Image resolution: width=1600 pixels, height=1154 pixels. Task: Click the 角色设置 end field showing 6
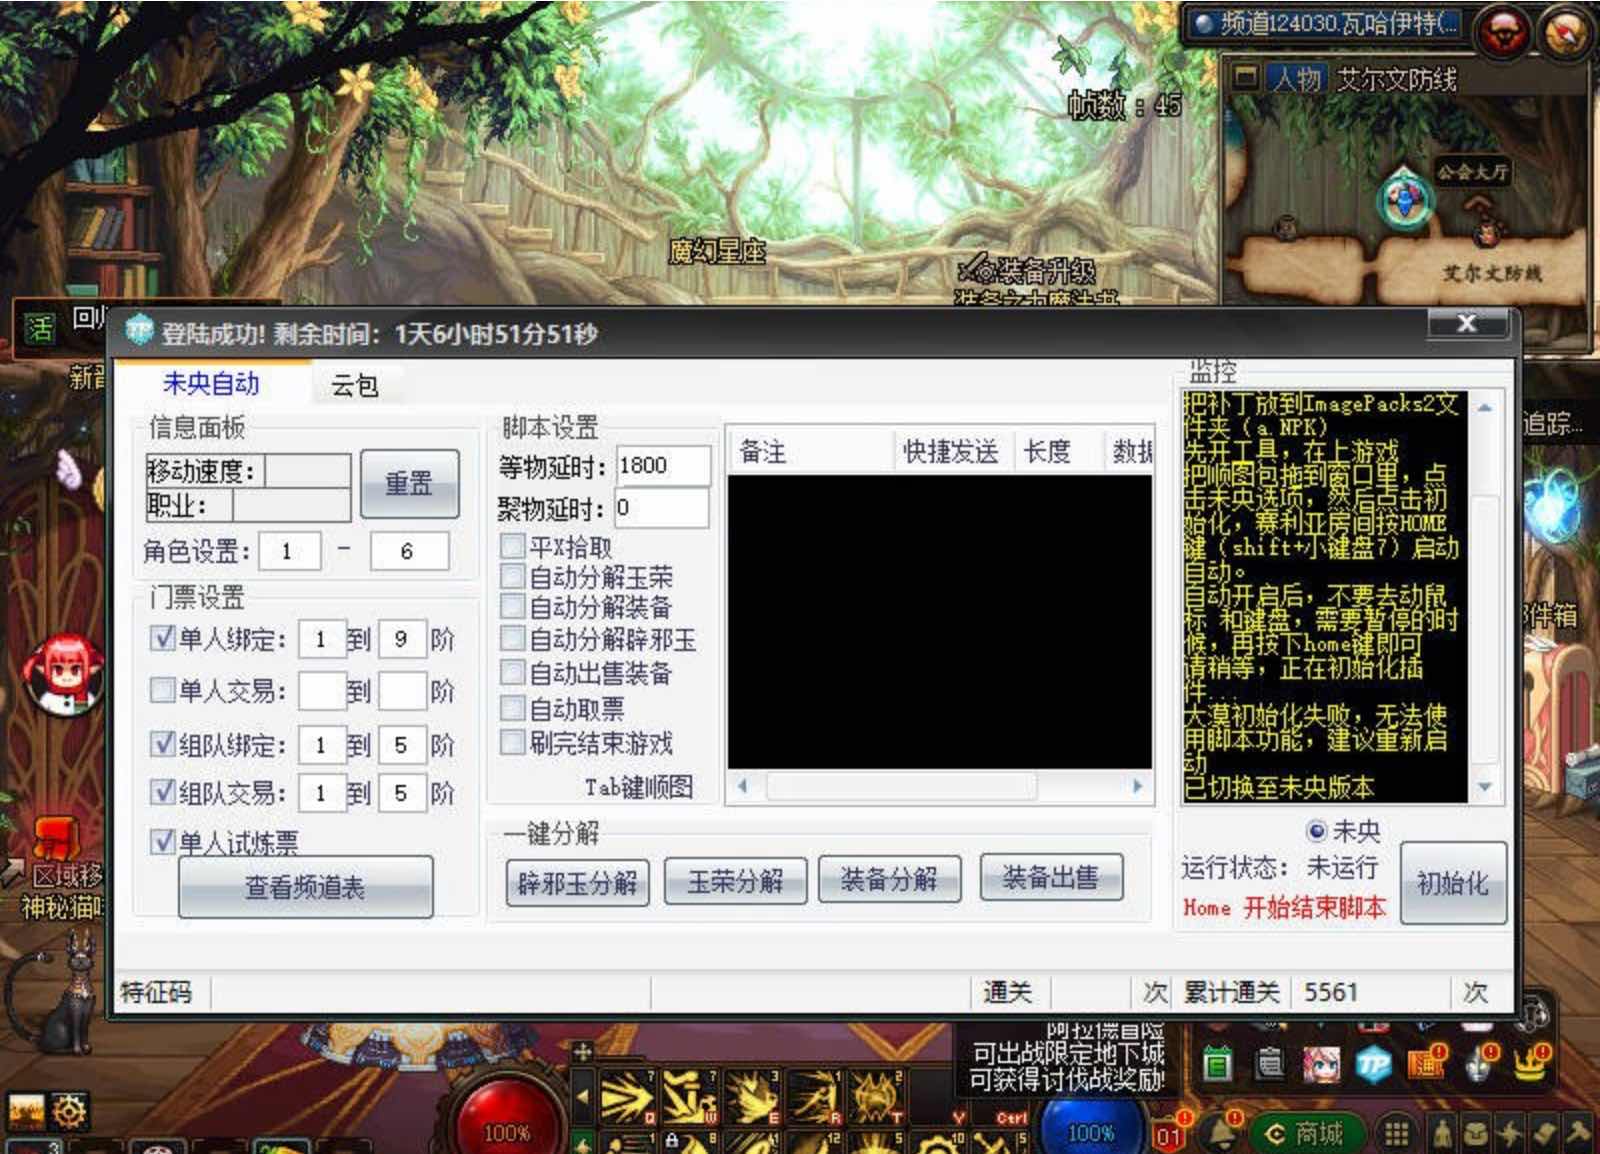click(x=409, y=551)
